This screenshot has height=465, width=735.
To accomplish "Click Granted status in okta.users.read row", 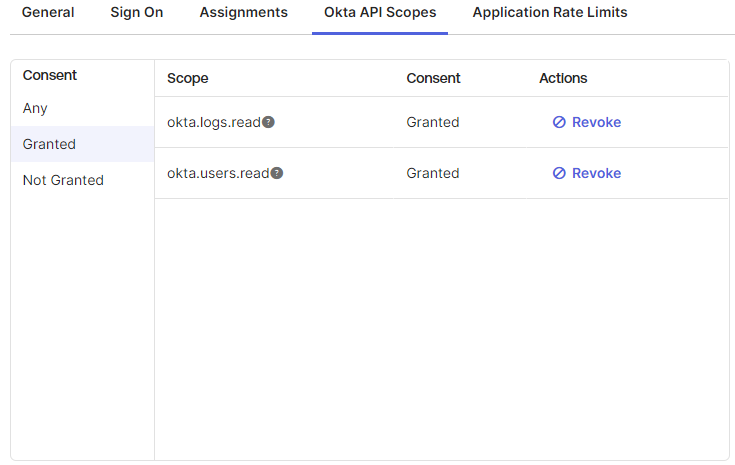I will pyautogui.click(x=433, y=173).
